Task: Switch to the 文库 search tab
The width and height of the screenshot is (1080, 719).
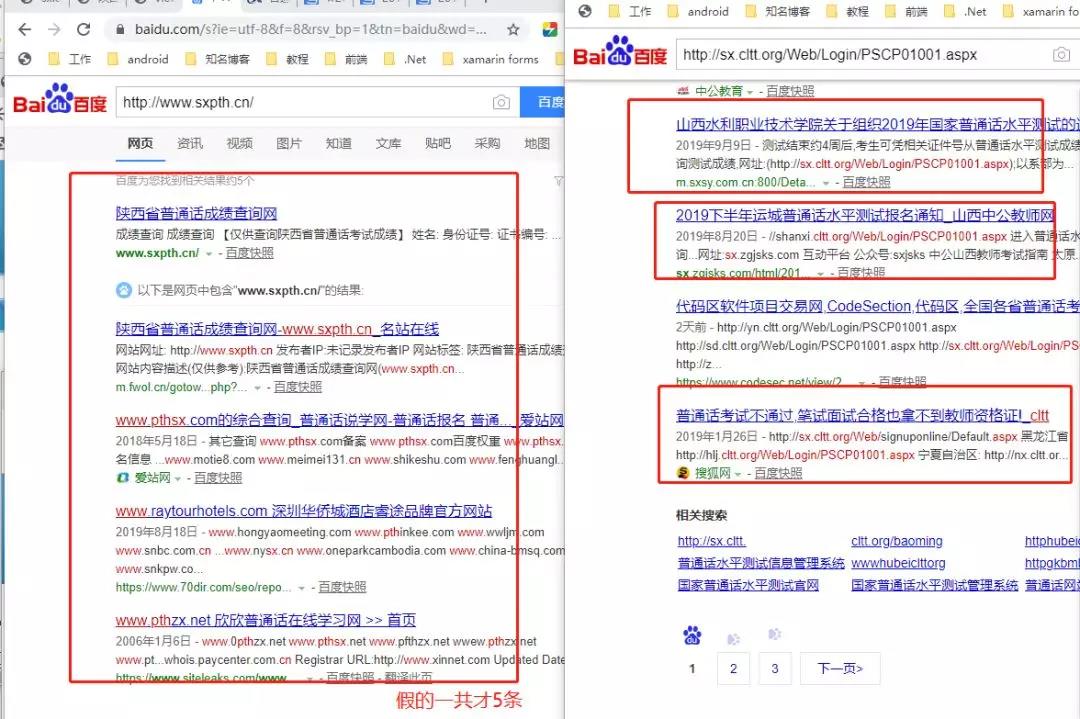Action: point(388,143)
